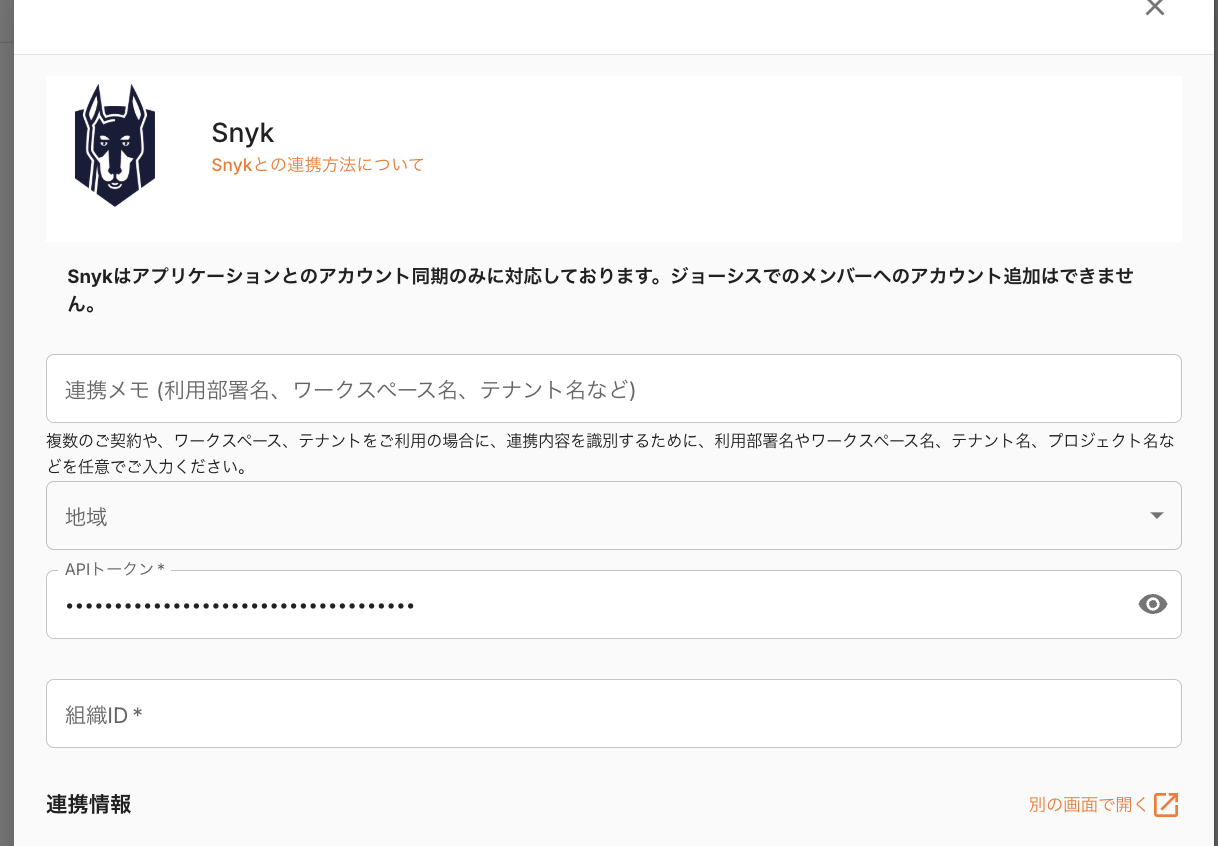This screenshot has height=846, width=1218.
Task: Focus the 組織ID input field
Action: (x=613, y=714)
